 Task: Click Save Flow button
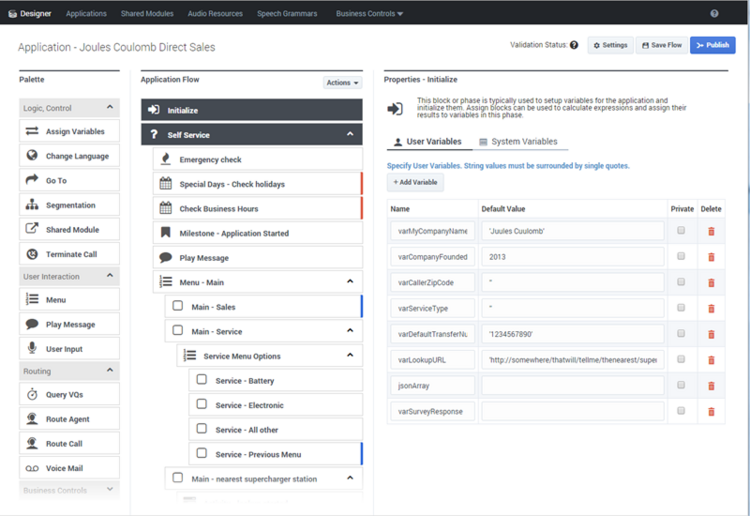tap(662, 45)
